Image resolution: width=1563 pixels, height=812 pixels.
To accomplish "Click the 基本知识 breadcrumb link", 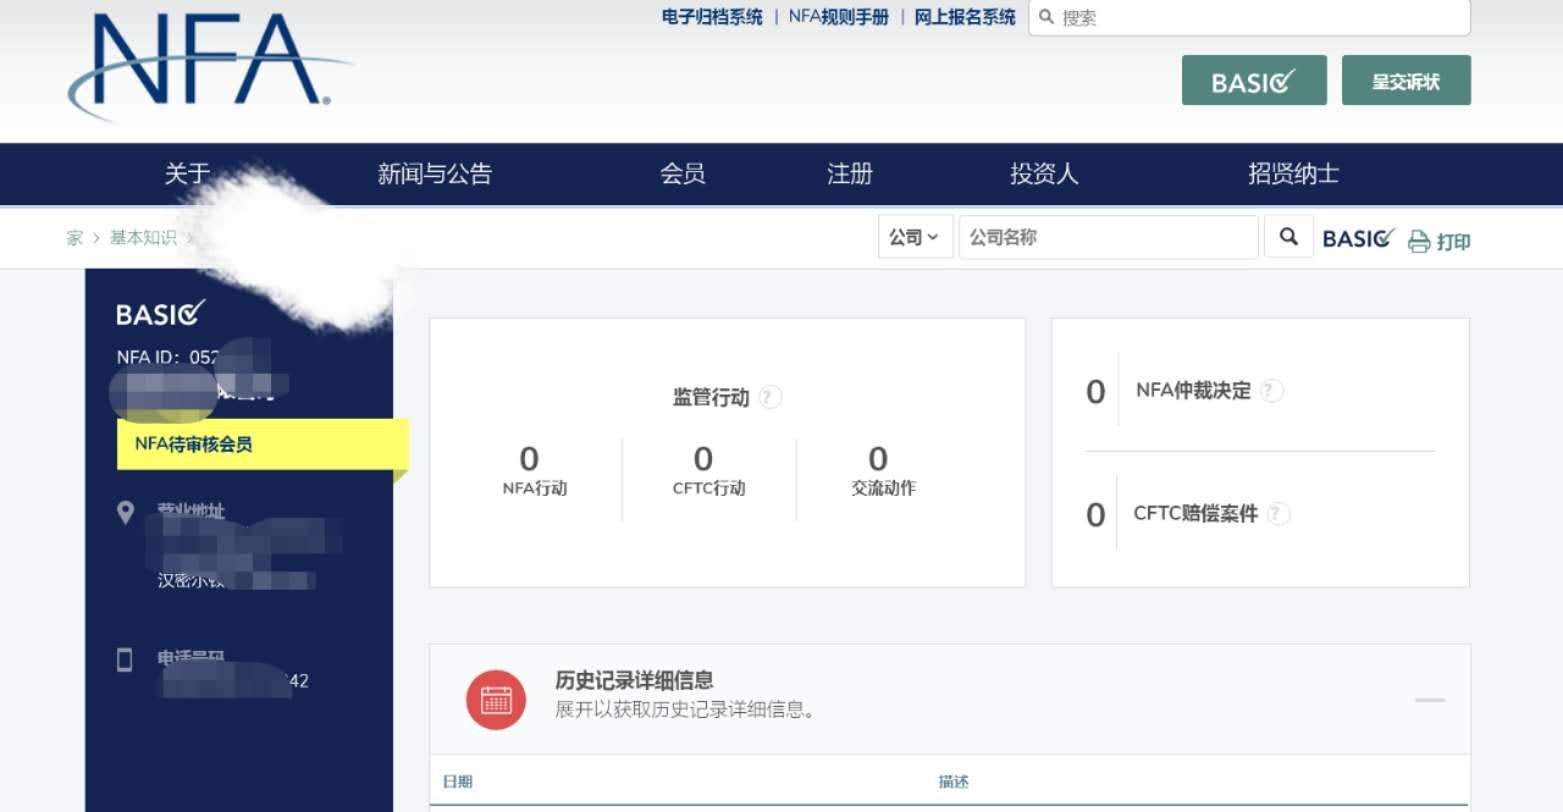I will (143, 238).
